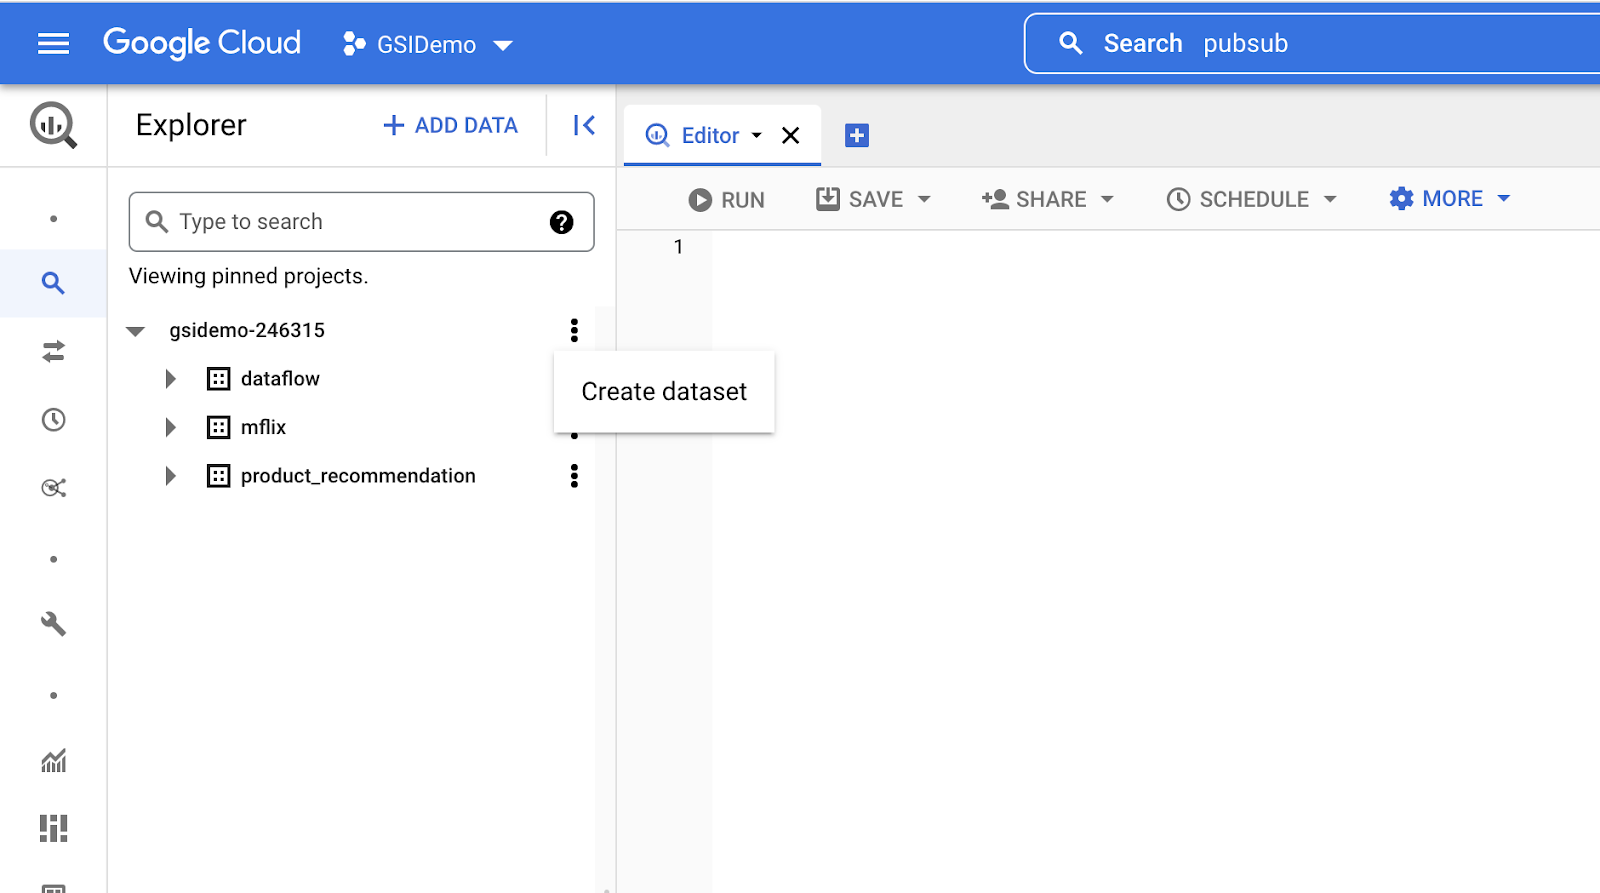Click the ADD DATA button
This screenshot has height=893, width=1600.
pos(451,125)
